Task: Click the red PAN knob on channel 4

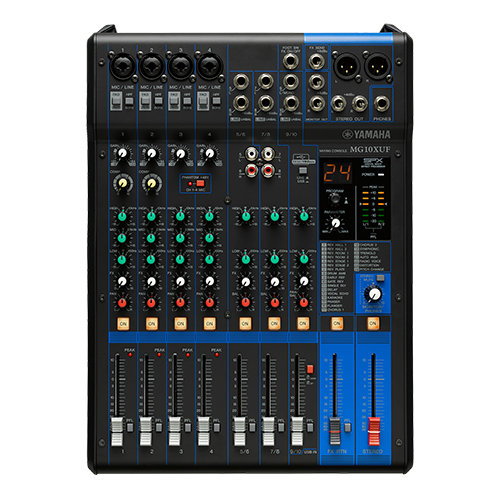Action: coord(209,302)
